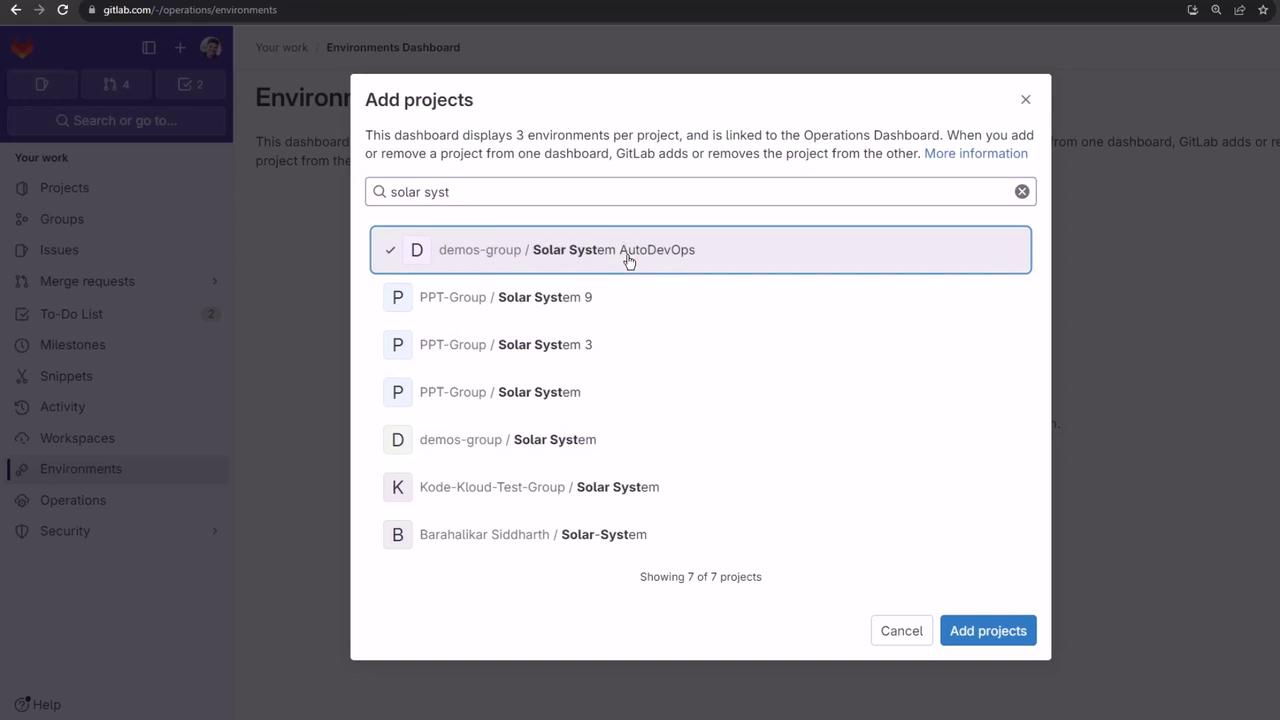Click the create new plus icon
This screenshot has height=720, width=1280.
pos(180,48)
